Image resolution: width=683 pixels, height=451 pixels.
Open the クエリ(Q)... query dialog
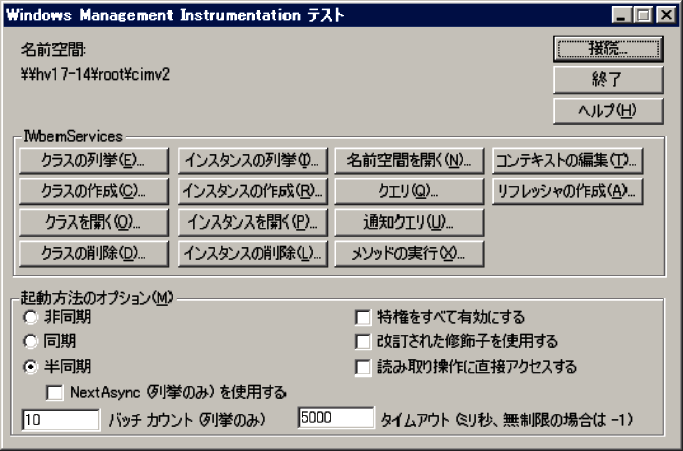coord(409,191)
